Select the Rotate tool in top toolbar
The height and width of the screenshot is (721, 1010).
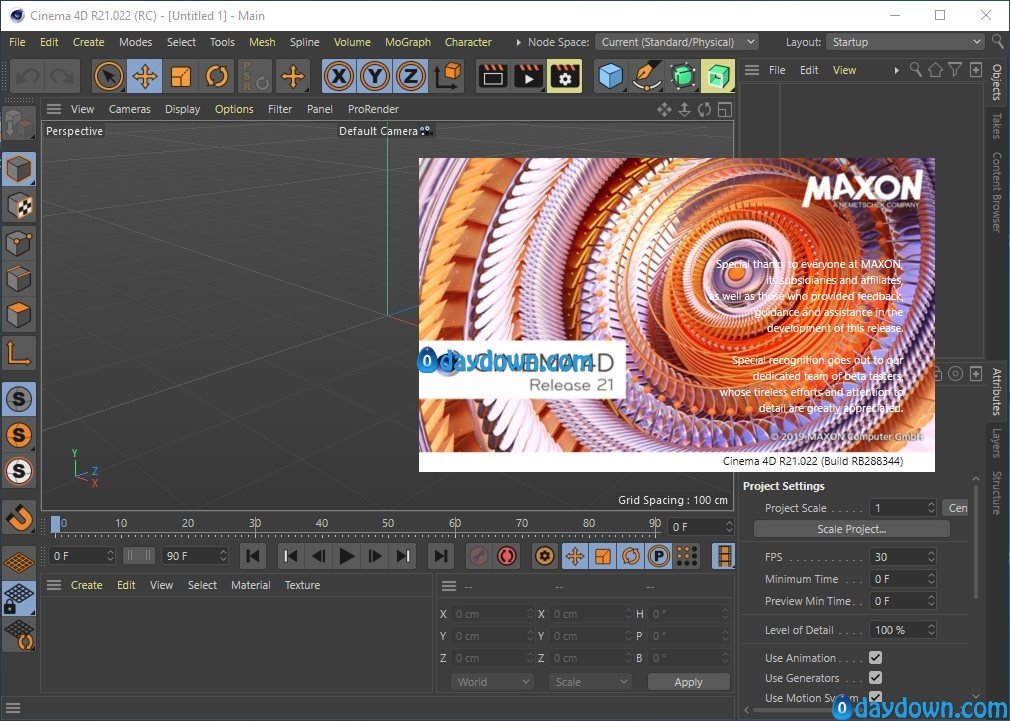click(217, 76)
